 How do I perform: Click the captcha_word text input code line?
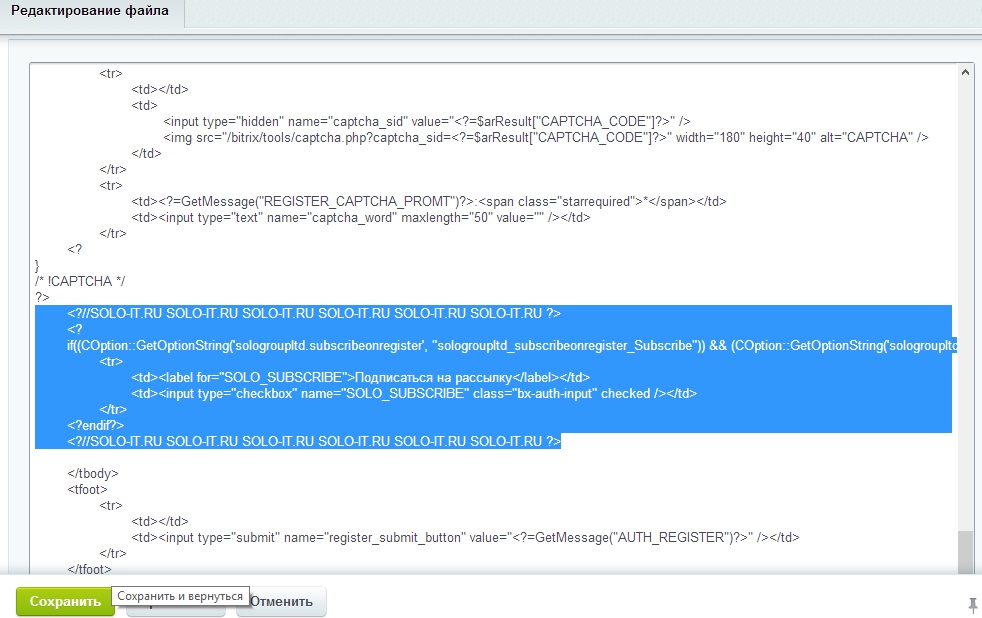tap(361, 217)
